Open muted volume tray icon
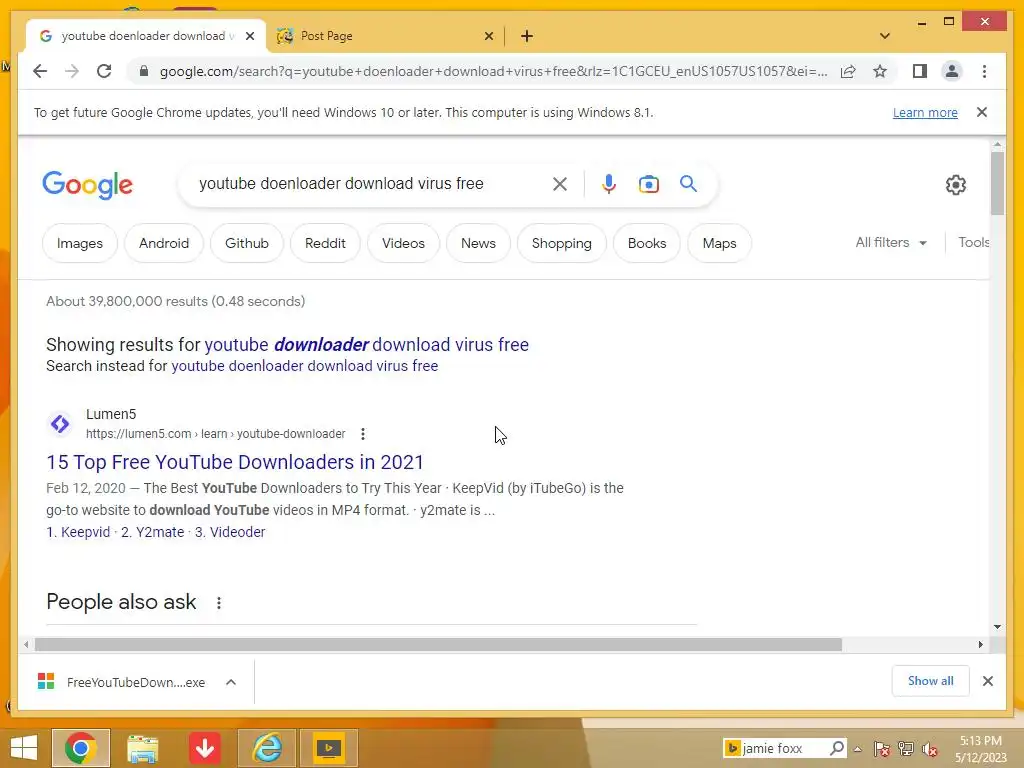 pos(931,749)
